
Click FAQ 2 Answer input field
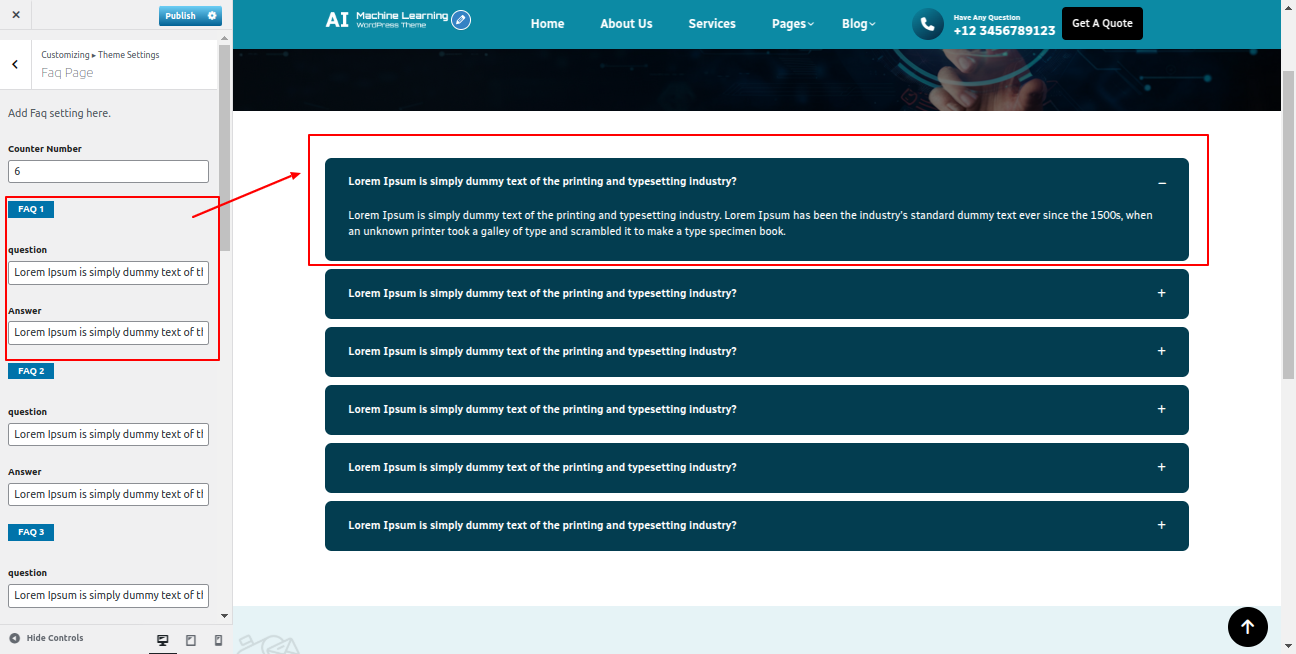(108, 494)
